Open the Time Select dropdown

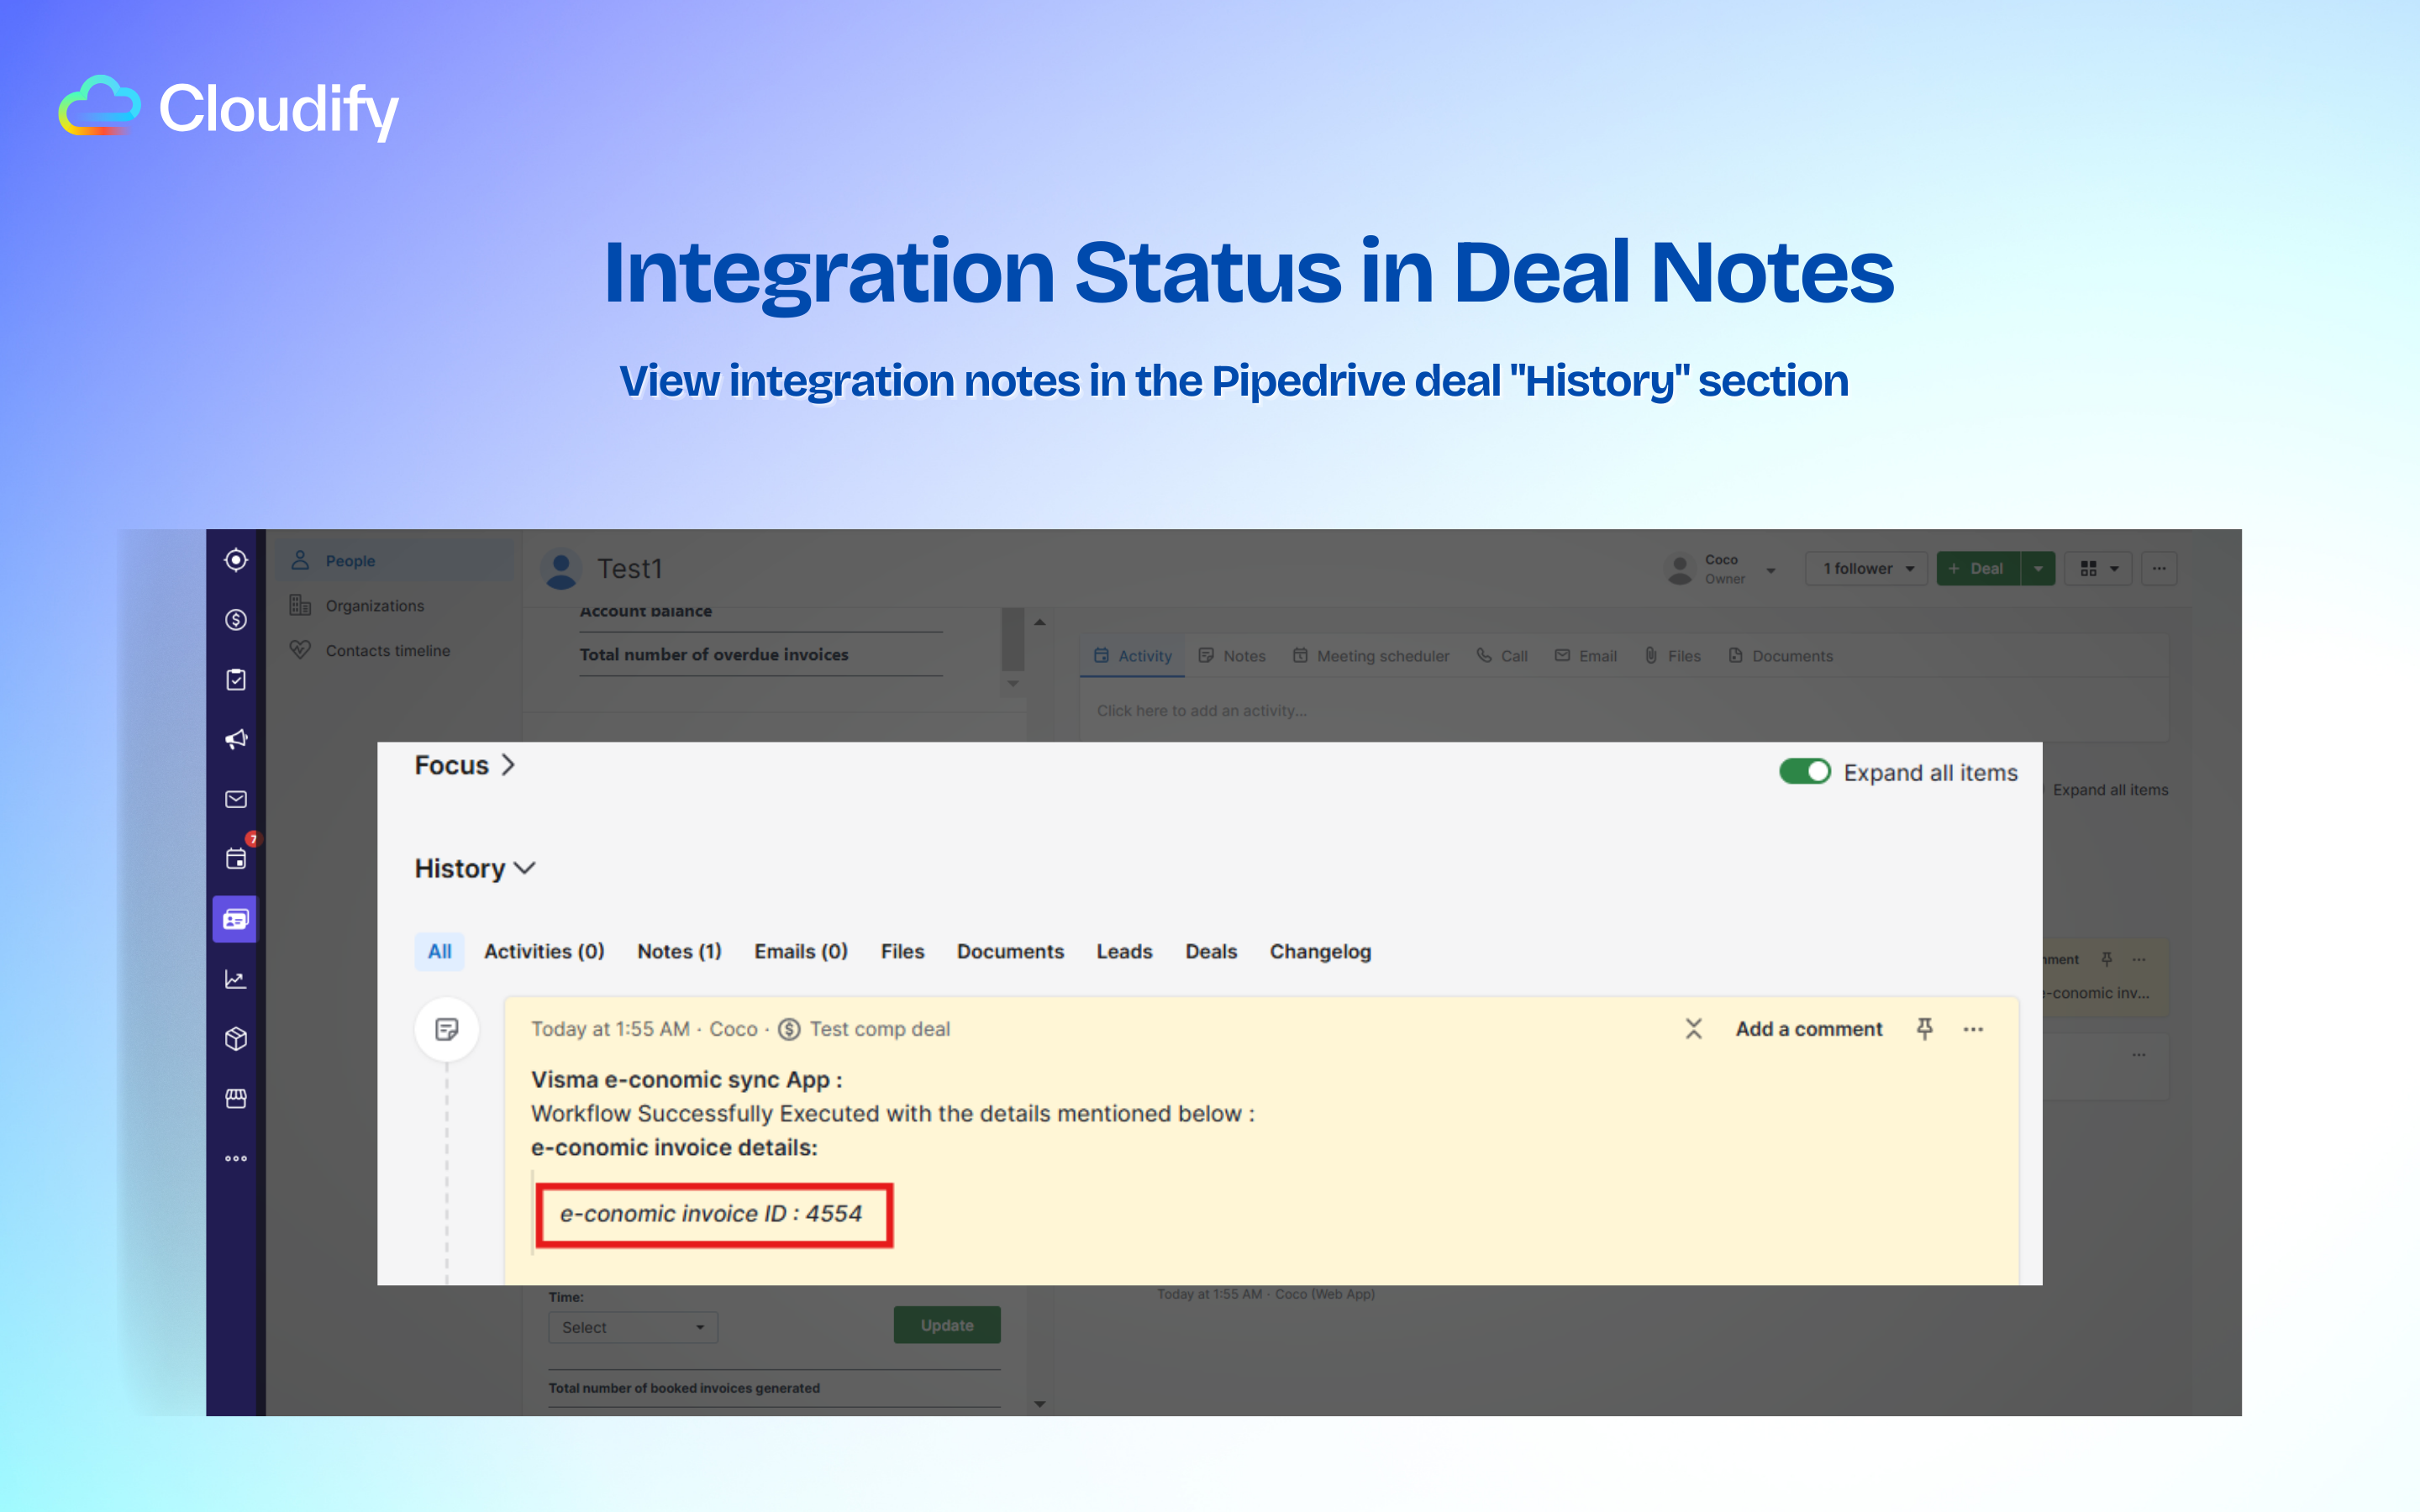tap(633, 1327)
